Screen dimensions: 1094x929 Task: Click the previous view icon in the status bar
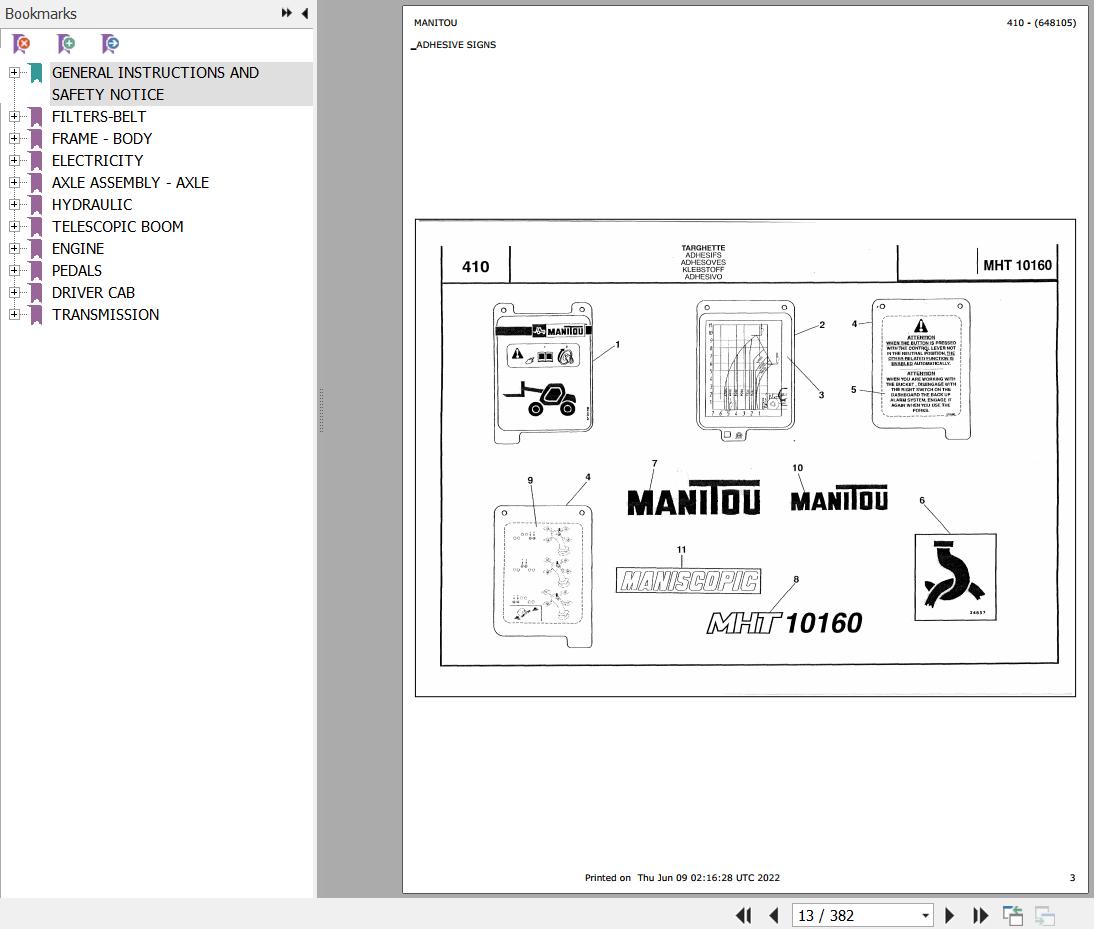(x=1012, y=915)
